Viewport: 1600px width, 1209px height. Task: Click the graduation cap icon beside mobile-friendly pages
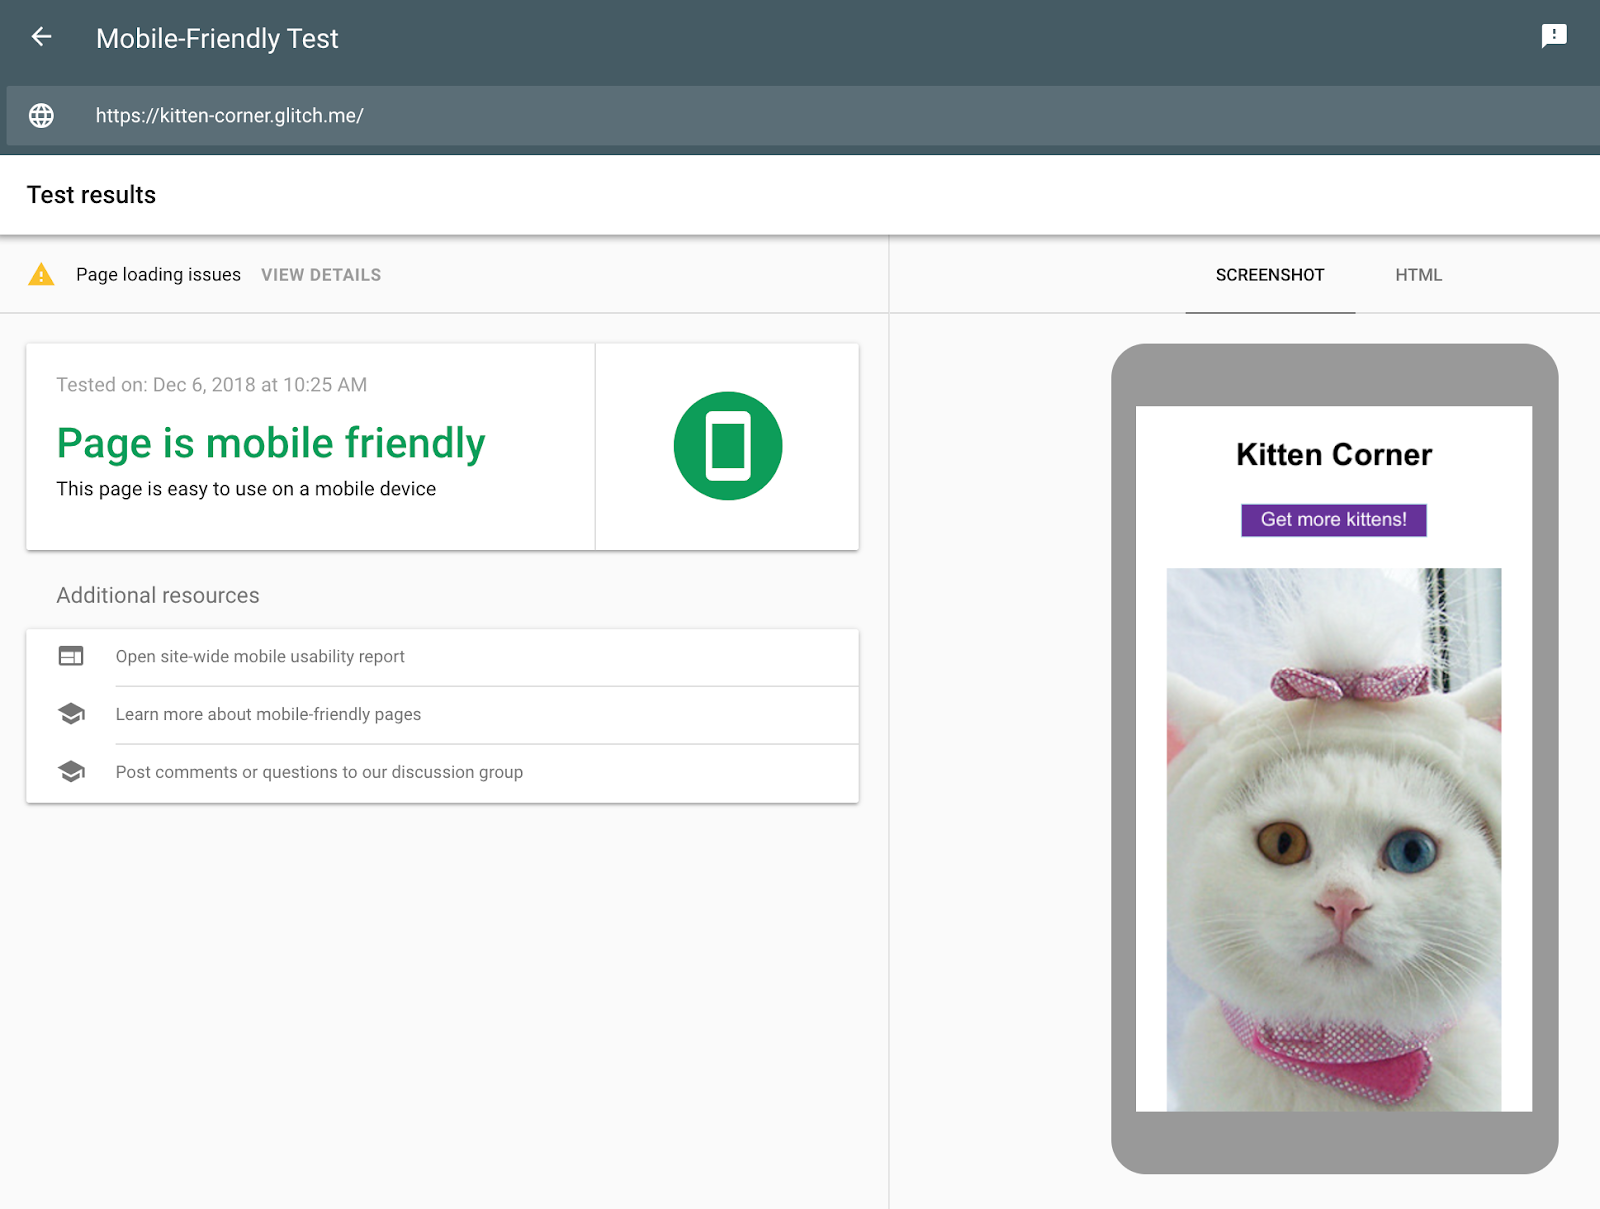point(71,714)
